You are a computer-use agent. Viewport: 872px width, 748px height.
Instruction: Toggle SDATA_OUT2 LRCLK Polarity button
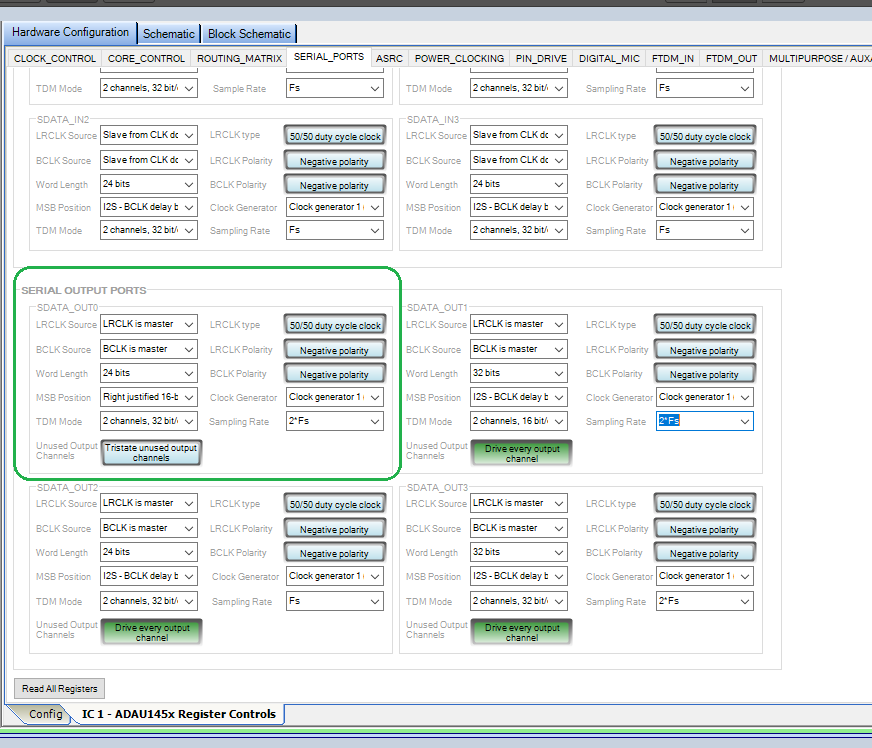pyautogui.click(x=335, y=529)
